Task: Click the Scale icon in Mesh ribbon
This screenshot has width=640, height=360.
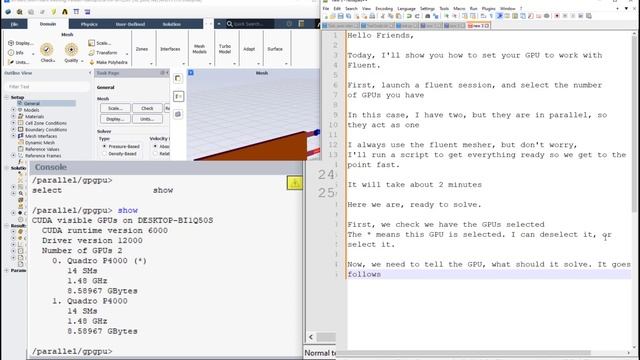Action: pyautogui.click(x=92, y=43)
